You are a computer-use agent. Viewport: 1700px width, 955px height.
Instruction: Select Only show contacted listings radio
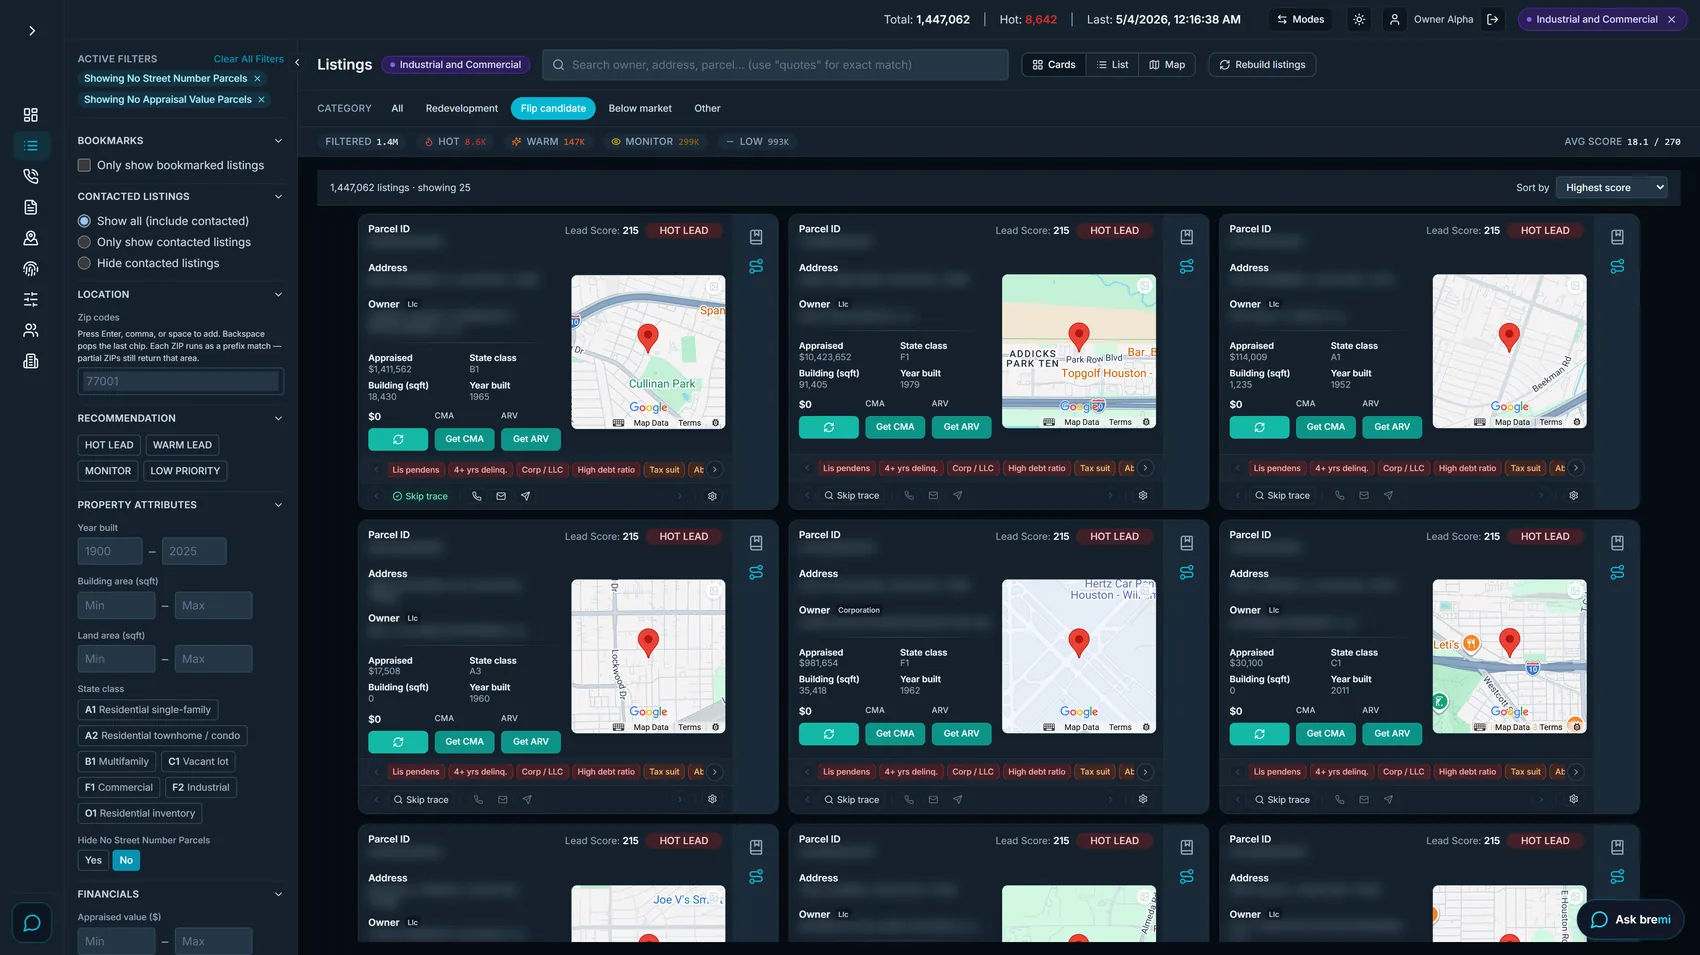(x=85, y=242)
